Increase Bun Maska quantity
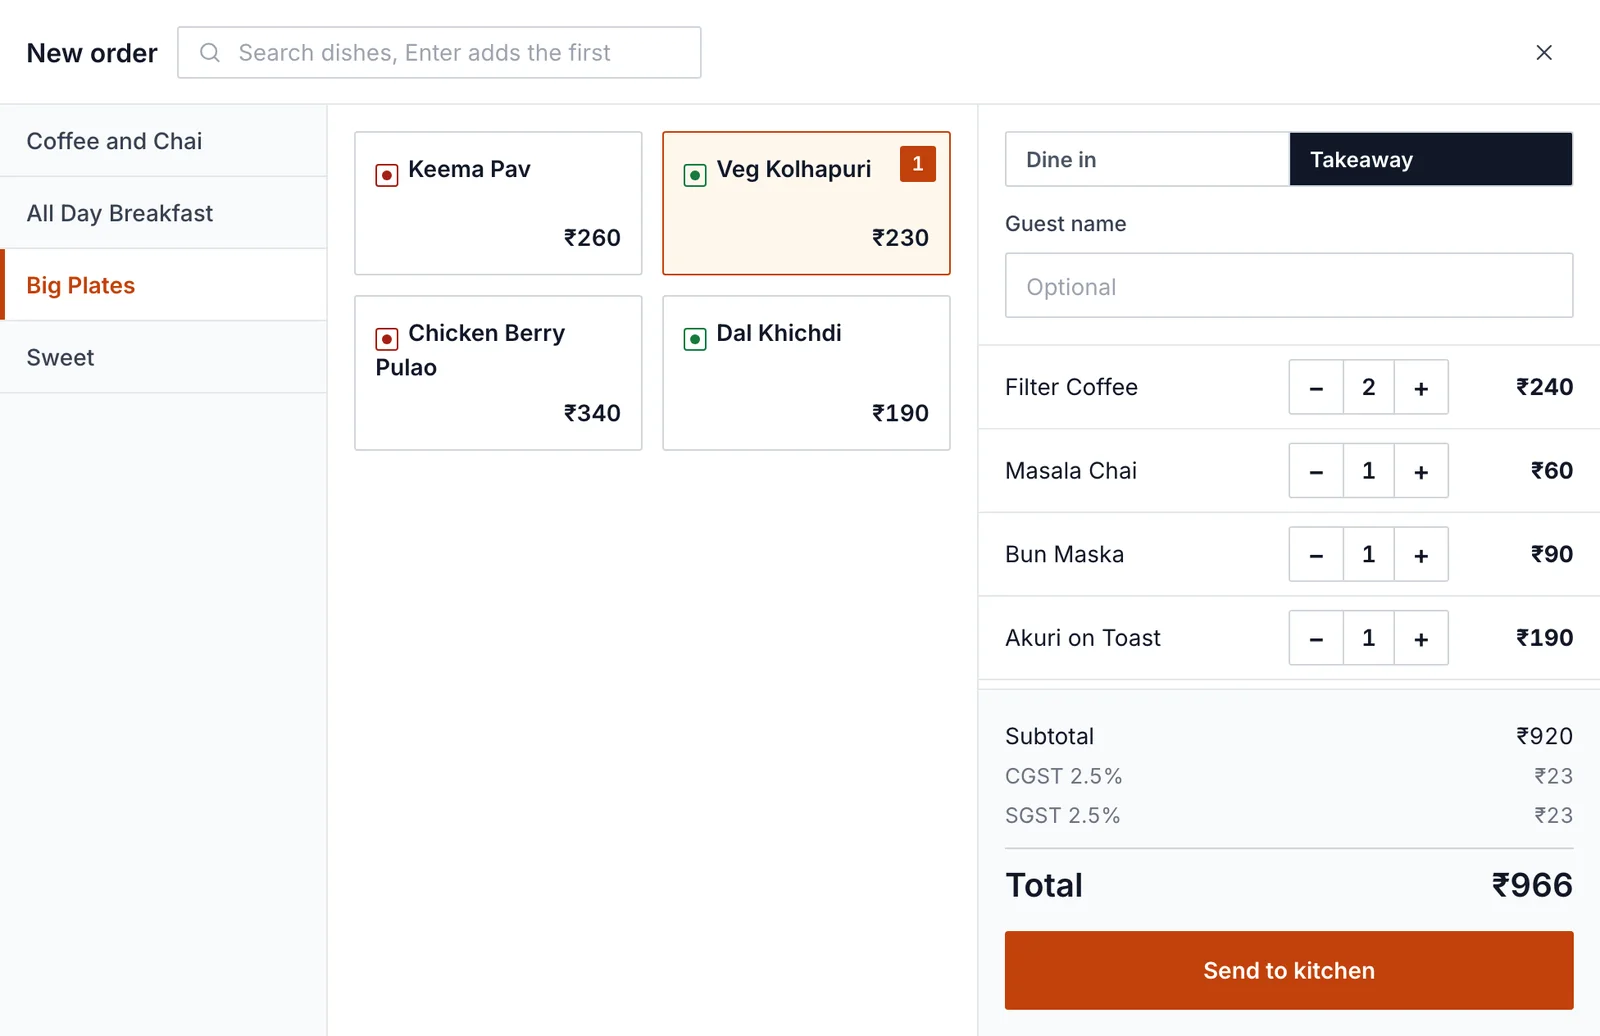Image resolution: width=1600 pixels, height=1036 pixels. click(1421, 554)
